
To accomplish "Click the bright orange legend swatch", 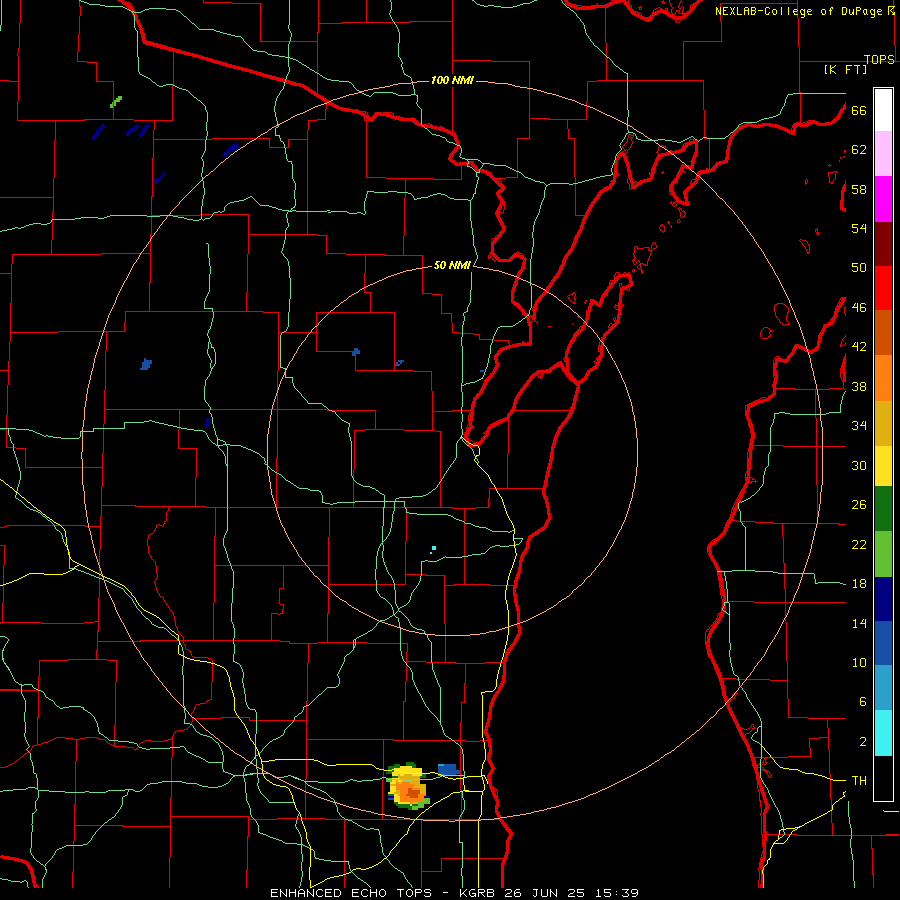I will pos(883,378).
